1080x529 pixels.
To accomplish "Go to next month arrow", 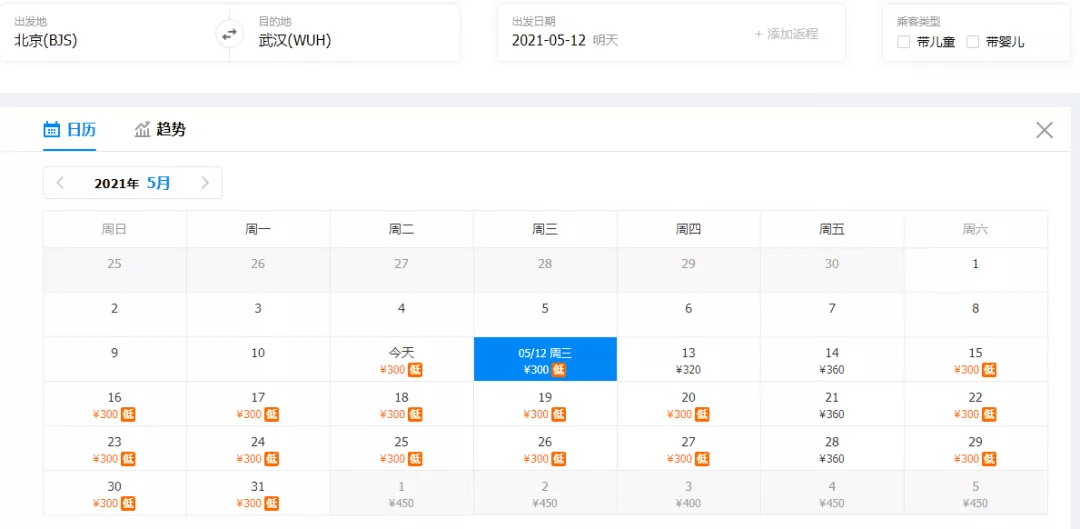I will pyautogui.click(x=205, y=183).
